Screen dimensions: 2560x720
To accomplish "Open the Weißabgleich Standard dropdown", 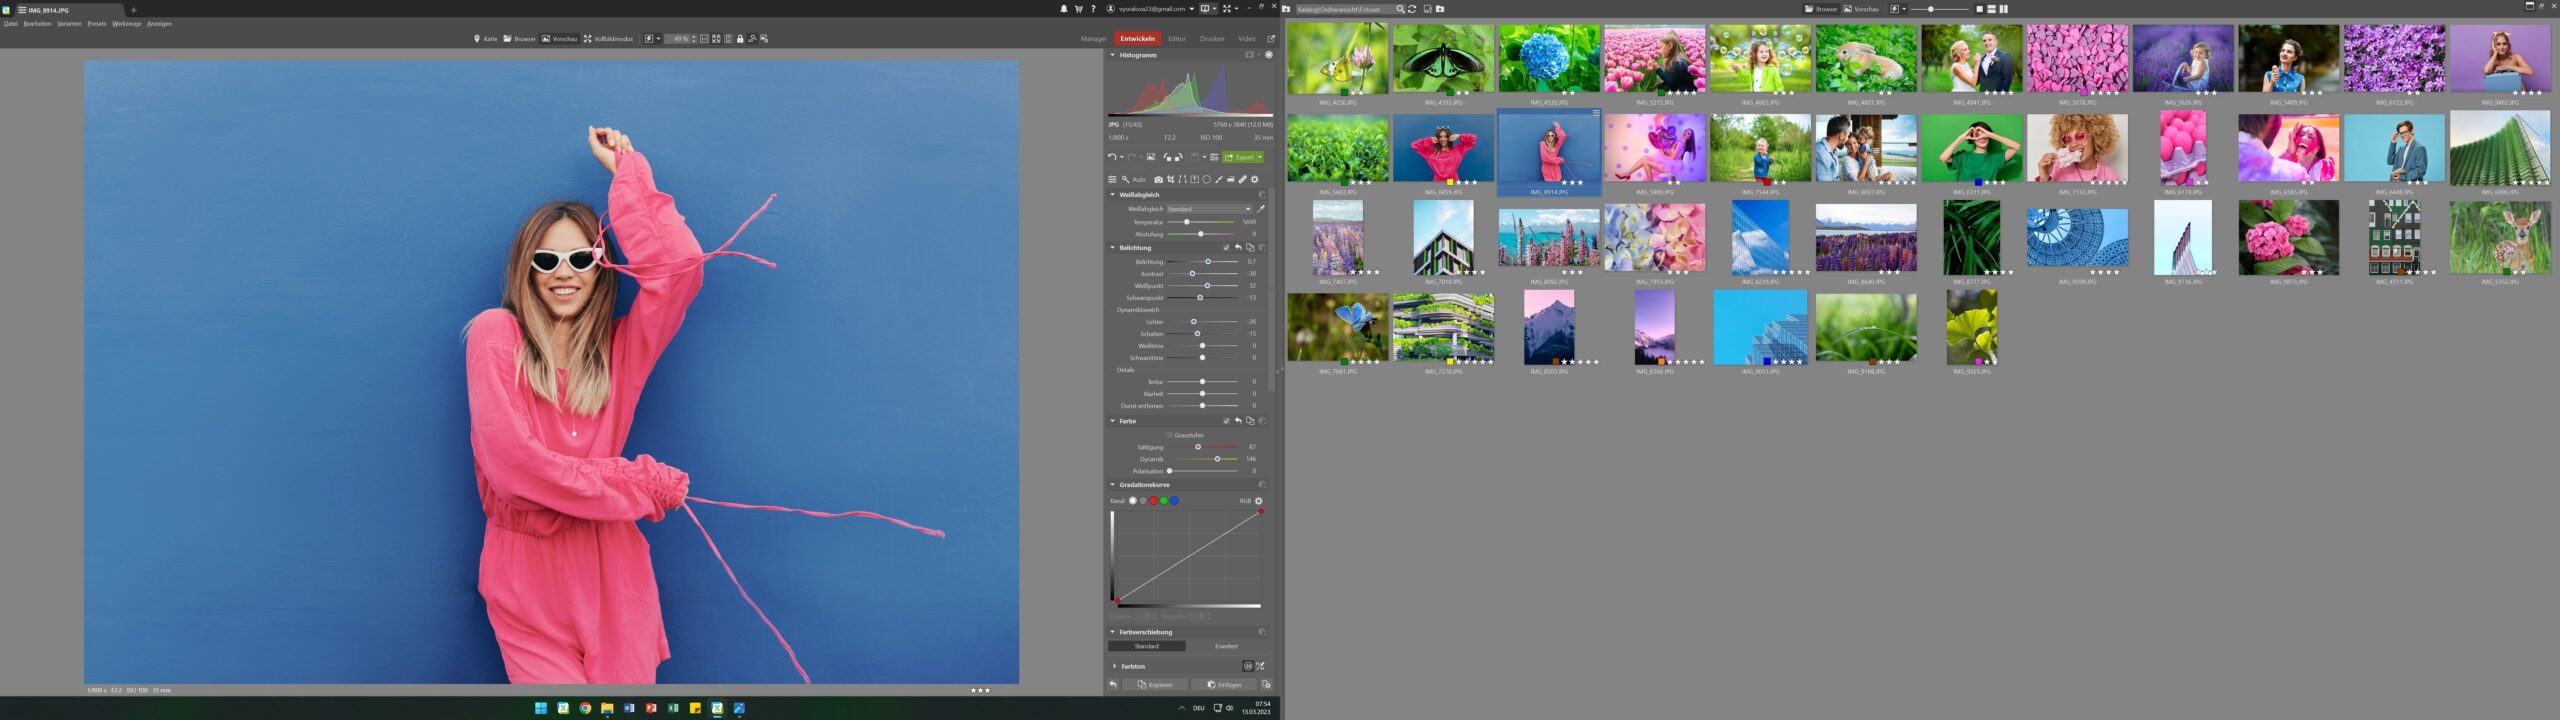I will [x=1209, y=209].
